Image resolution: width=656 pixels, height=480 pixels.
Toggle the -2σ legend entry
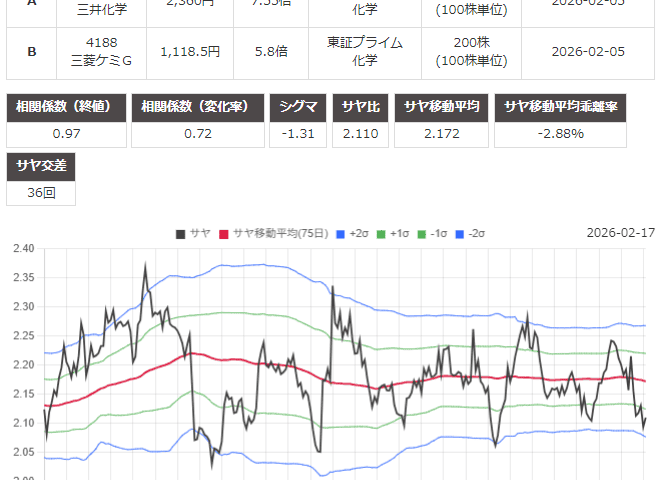coord(460,233)
